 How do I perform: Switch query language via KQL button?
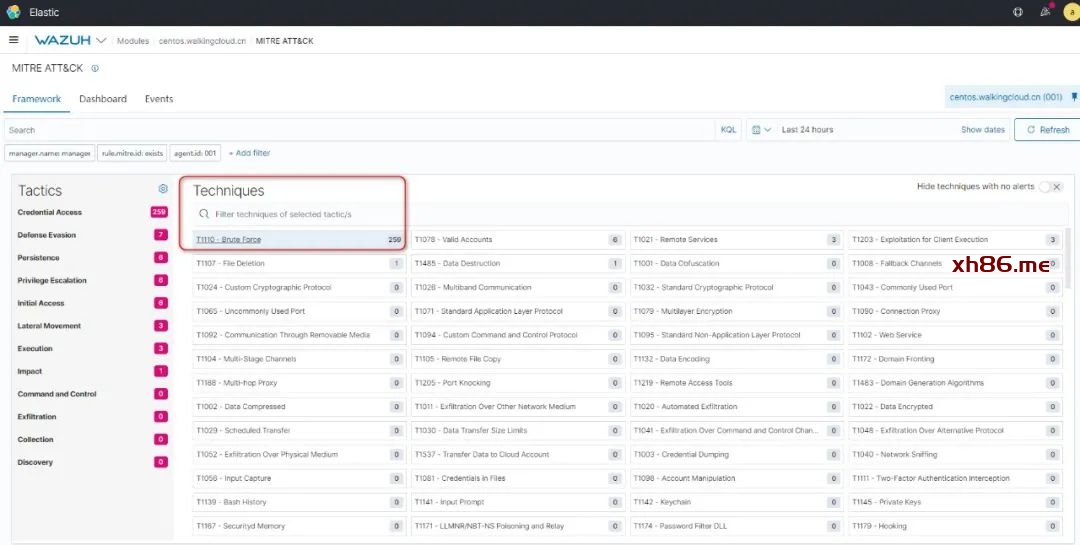728,130
